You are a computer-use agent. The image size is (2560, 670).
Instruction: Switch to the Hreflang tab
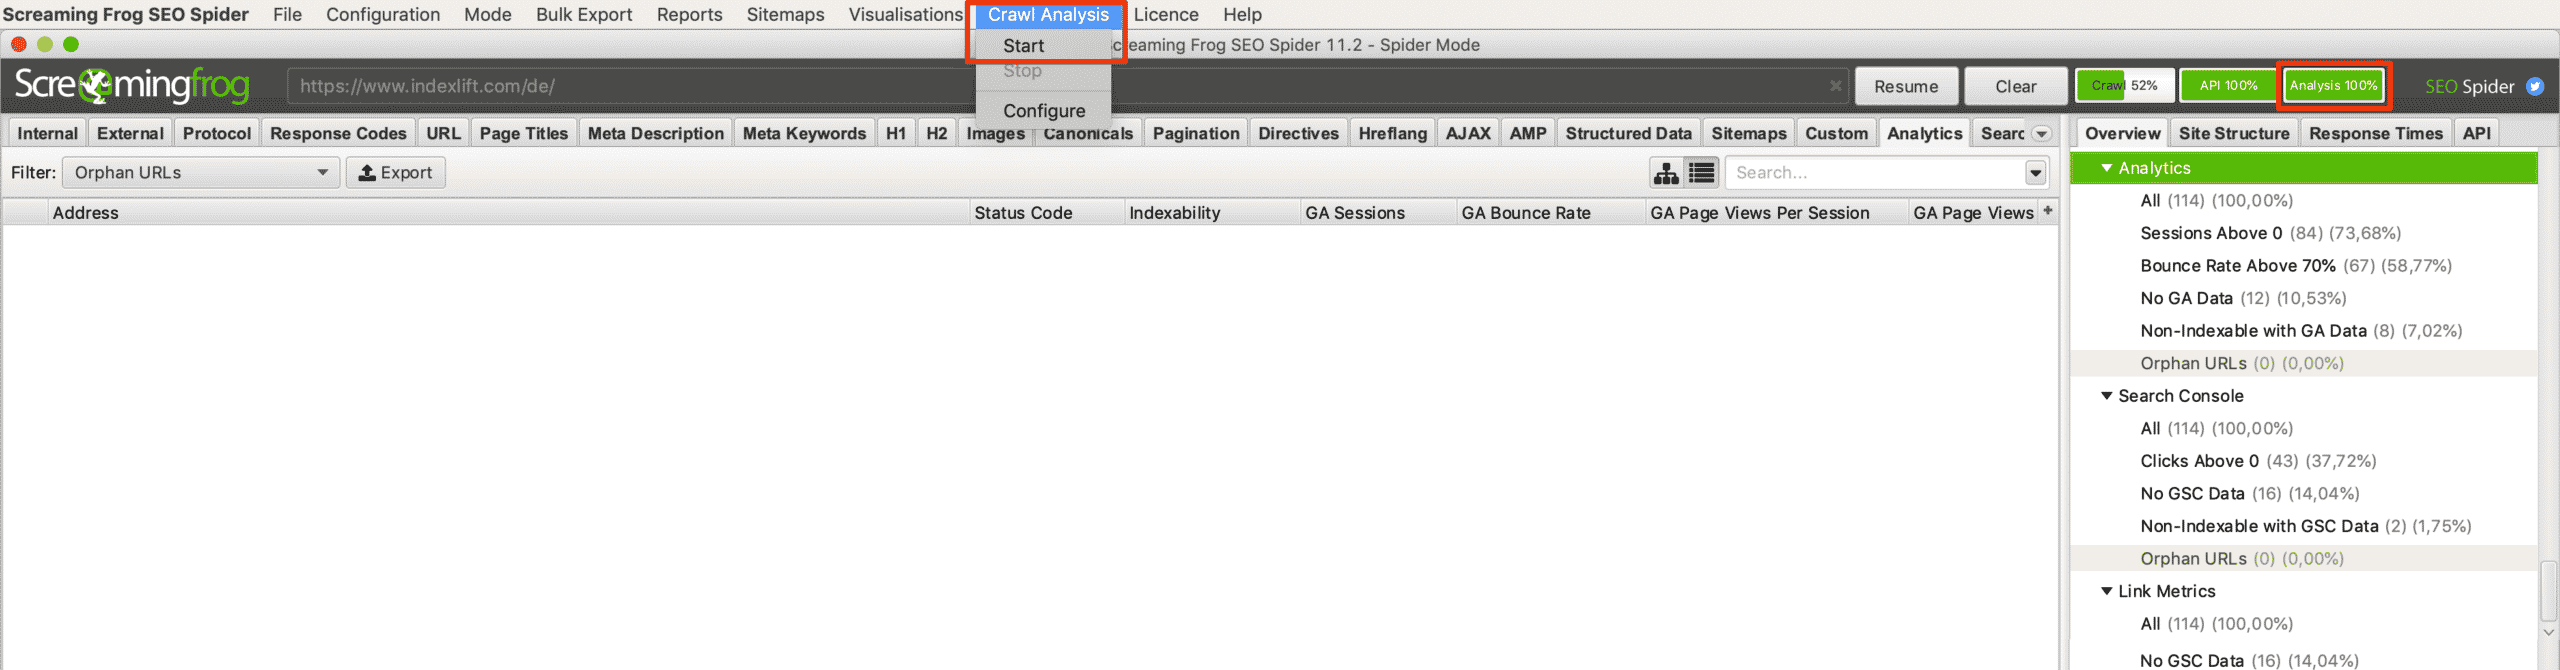1393,134
